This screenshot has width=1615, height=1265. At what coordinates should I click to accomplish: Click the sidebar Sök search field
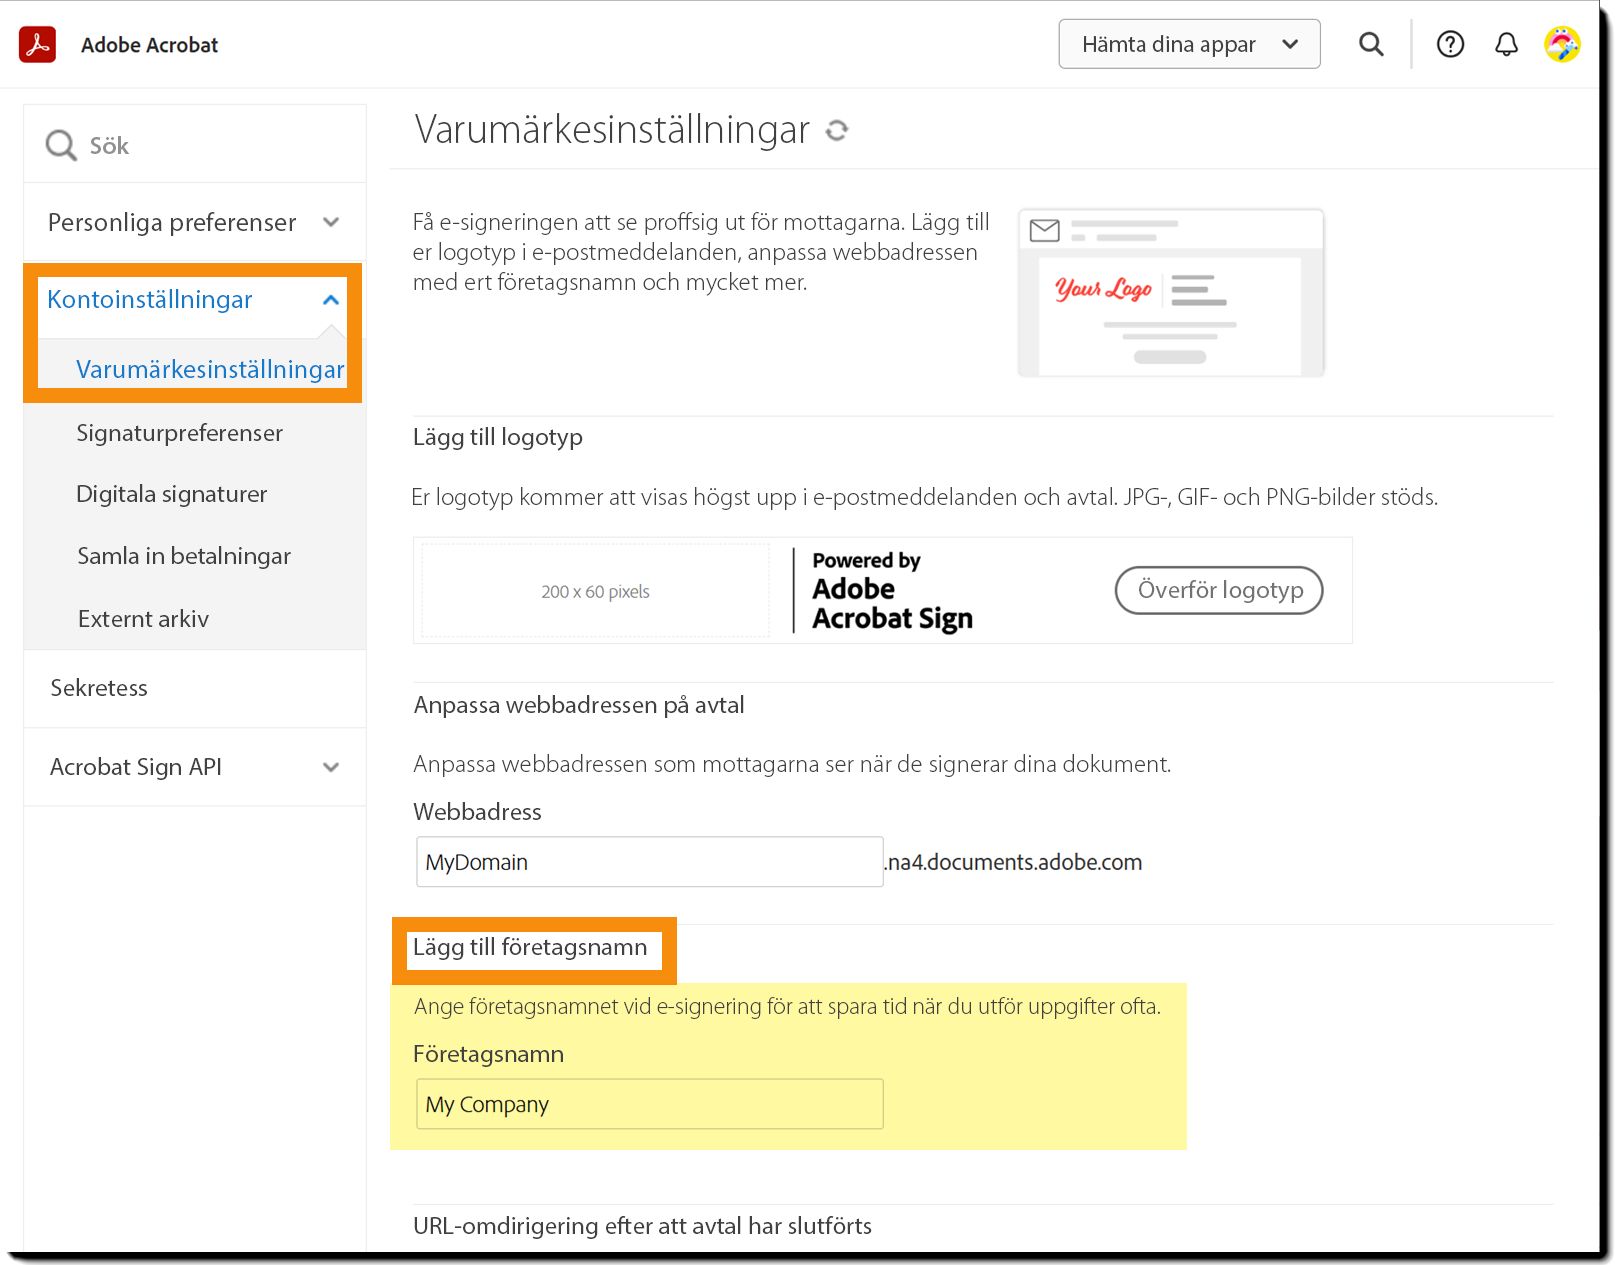click(195, 145)
